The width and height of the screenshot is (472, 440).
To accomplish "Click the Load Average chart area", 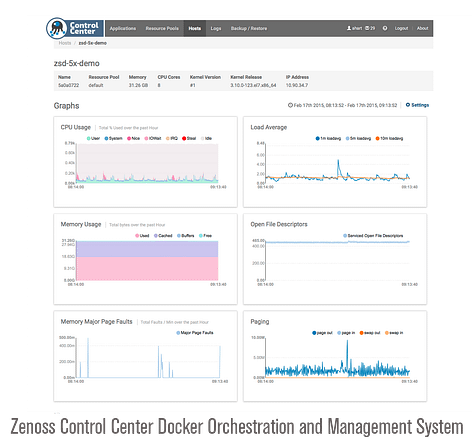I will (337, 163).
